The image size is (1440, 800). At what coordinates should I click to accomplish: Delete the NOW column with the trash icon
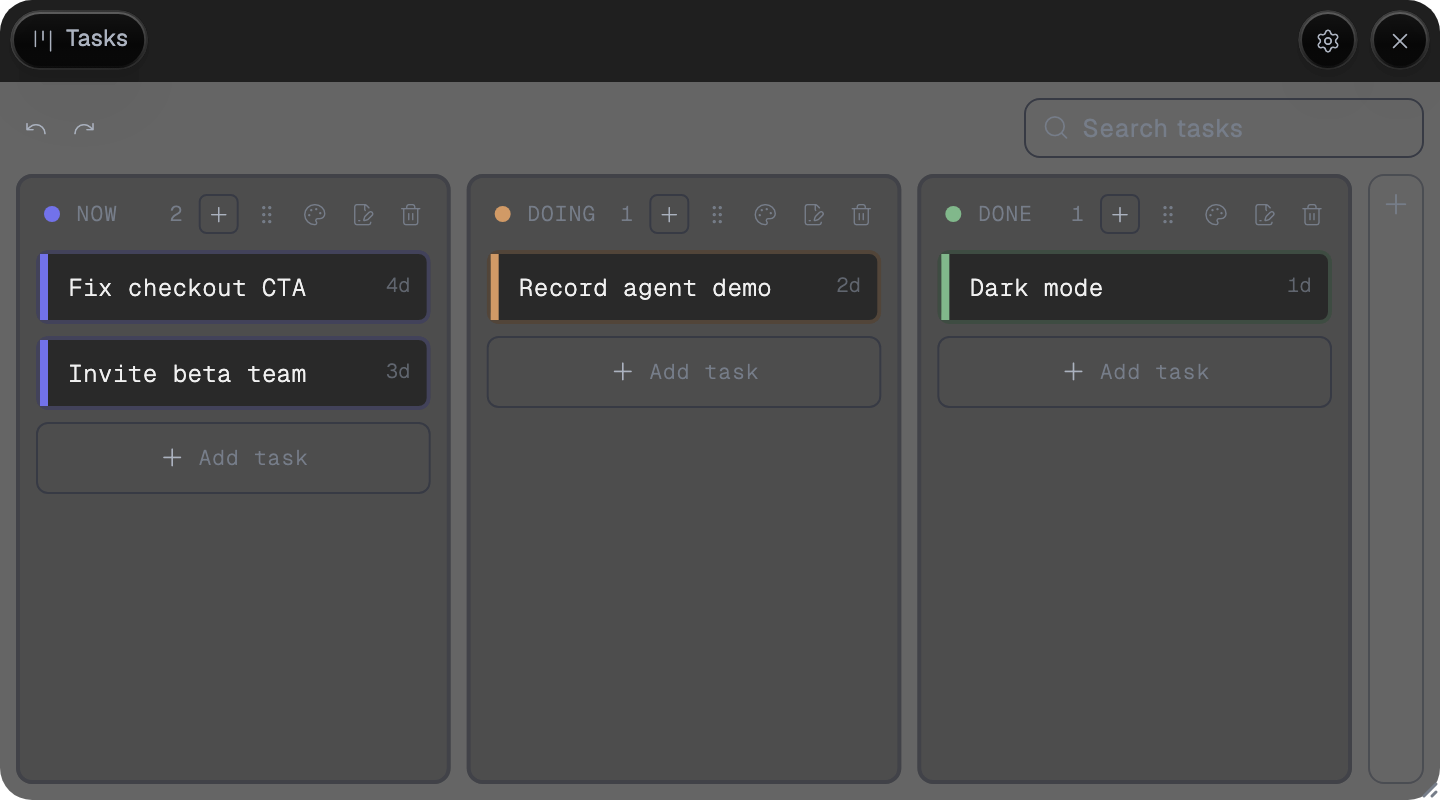tap(411, 214)
